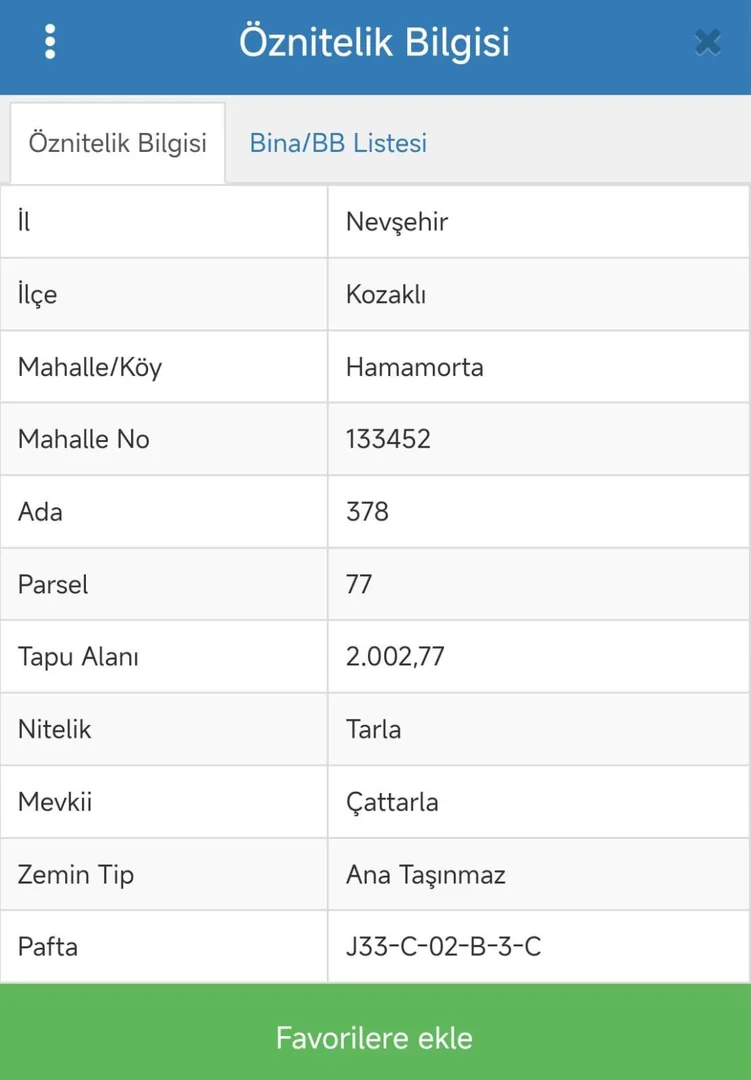
Task: Select the Parsel value 77
Action: tap(359, 584)
